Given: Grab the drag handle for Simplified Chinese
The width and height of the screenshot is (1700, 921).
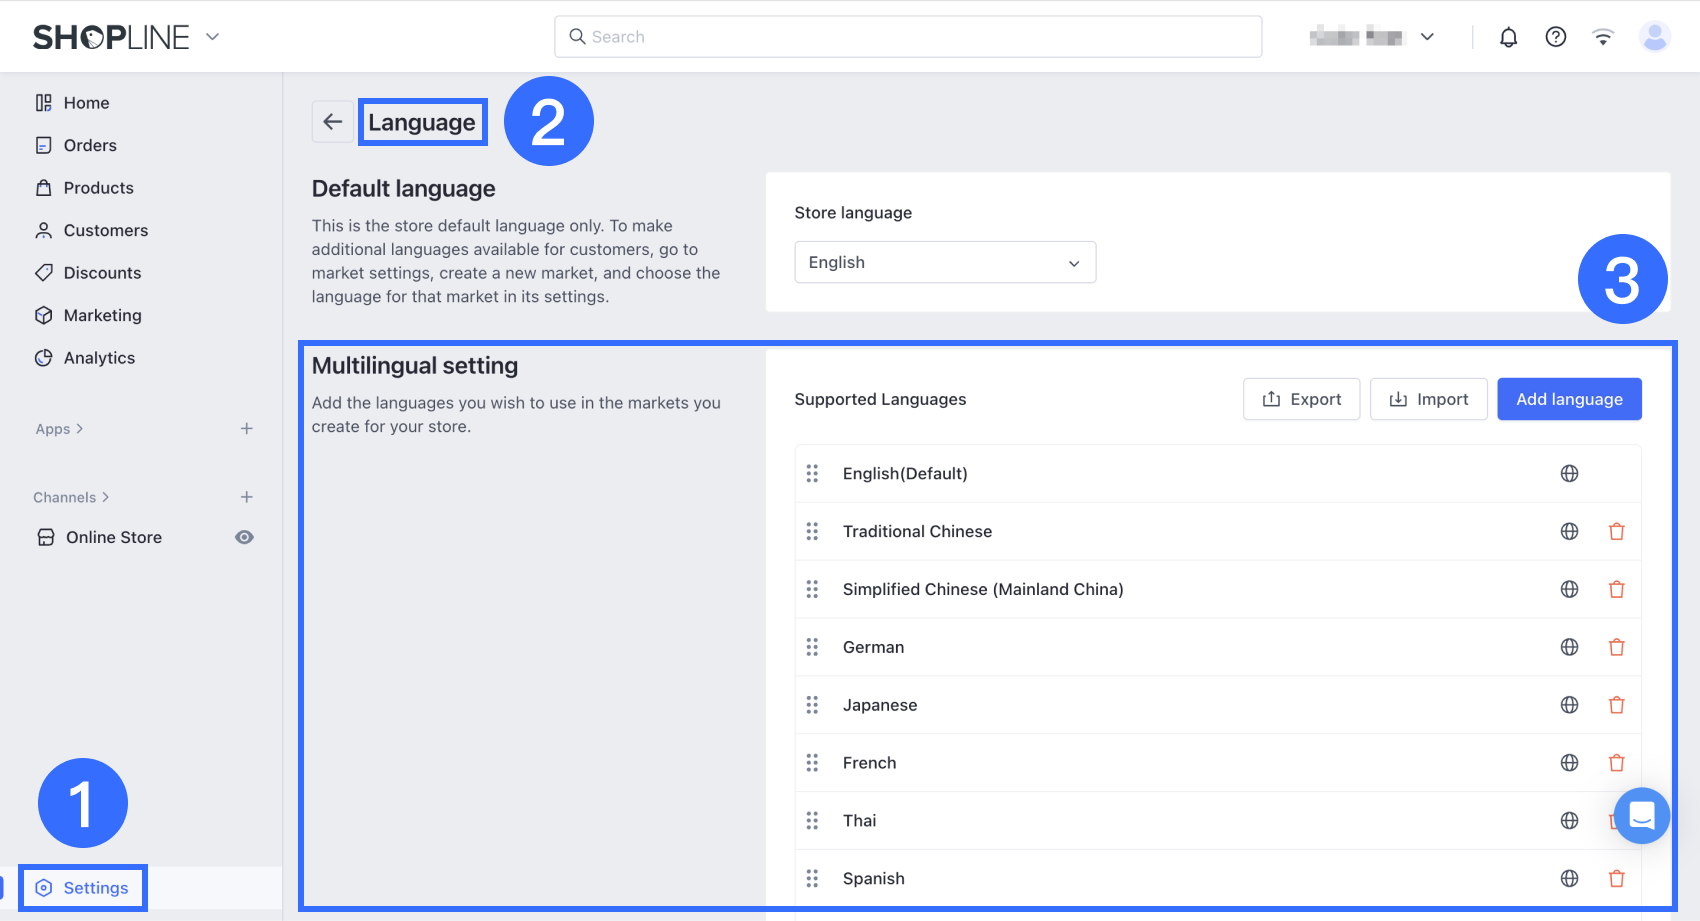Looking at the screenshot, I should 812,590.
